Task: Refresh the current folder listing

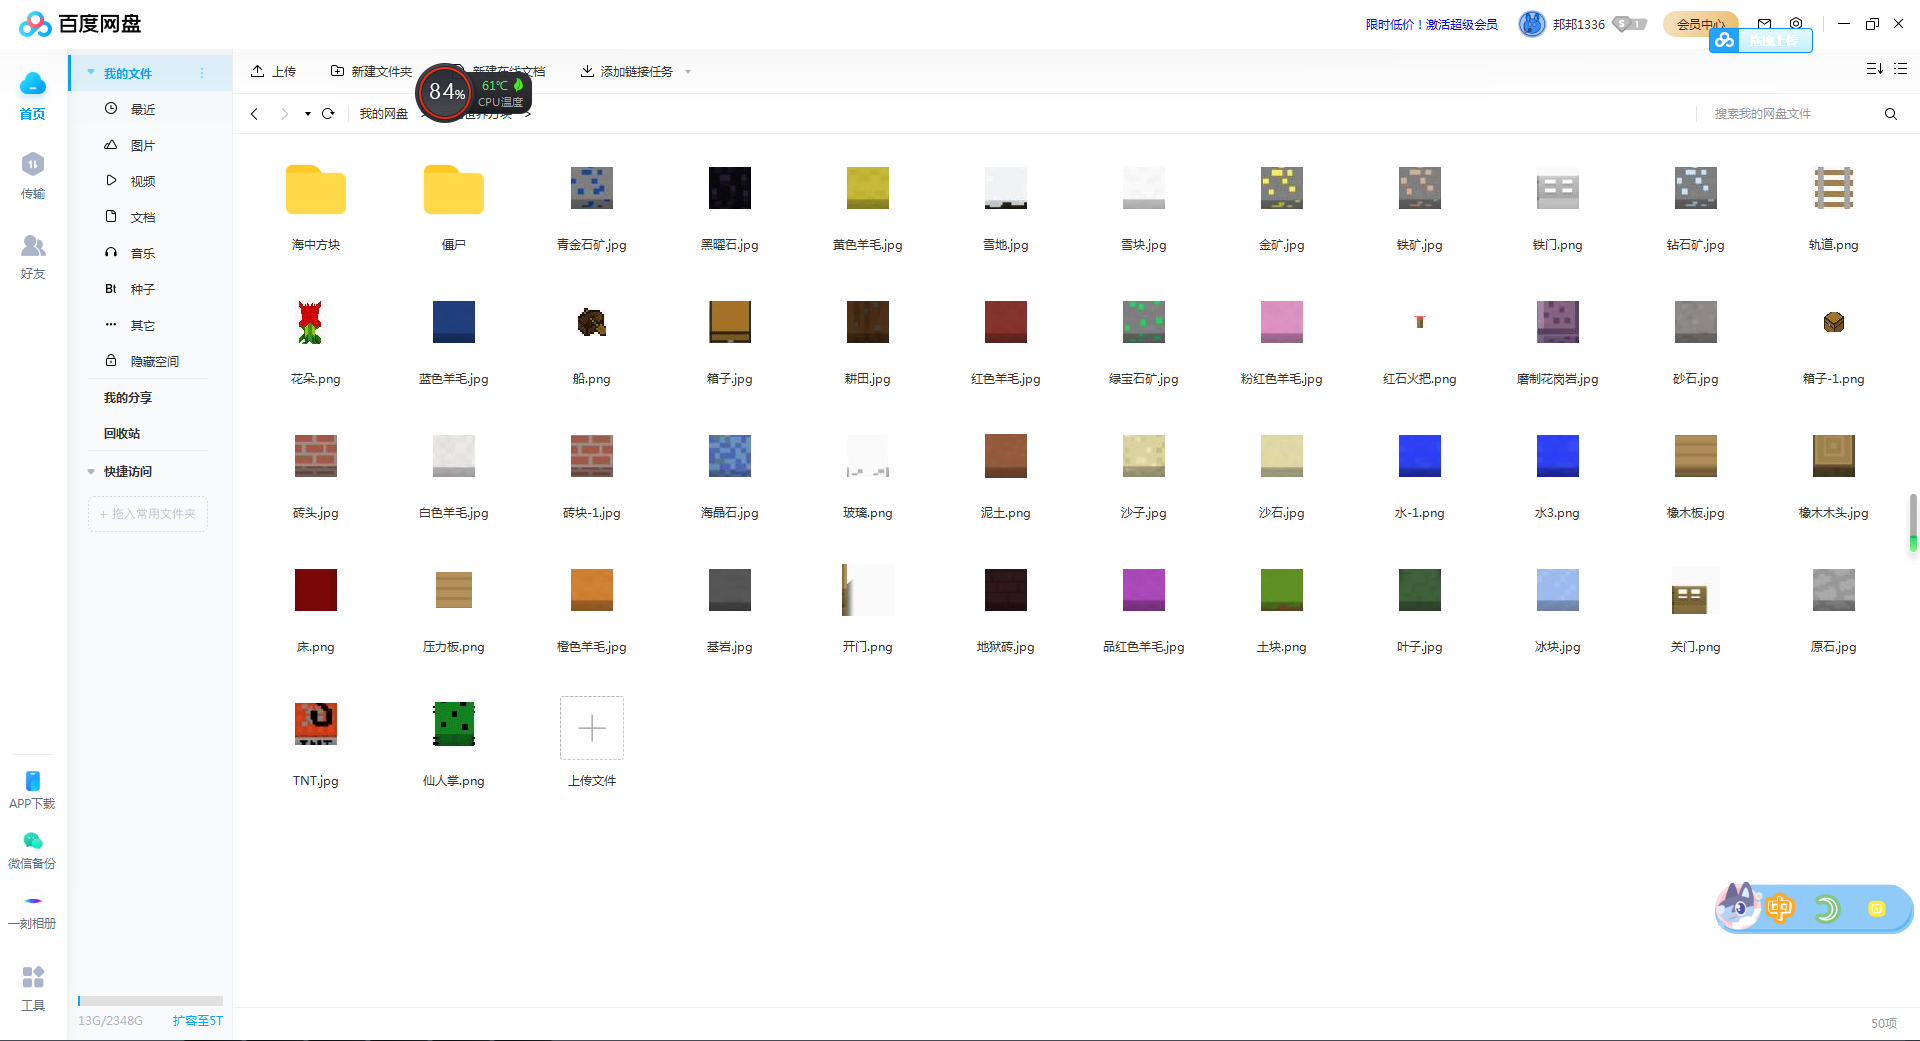Action: pos(328,114)
